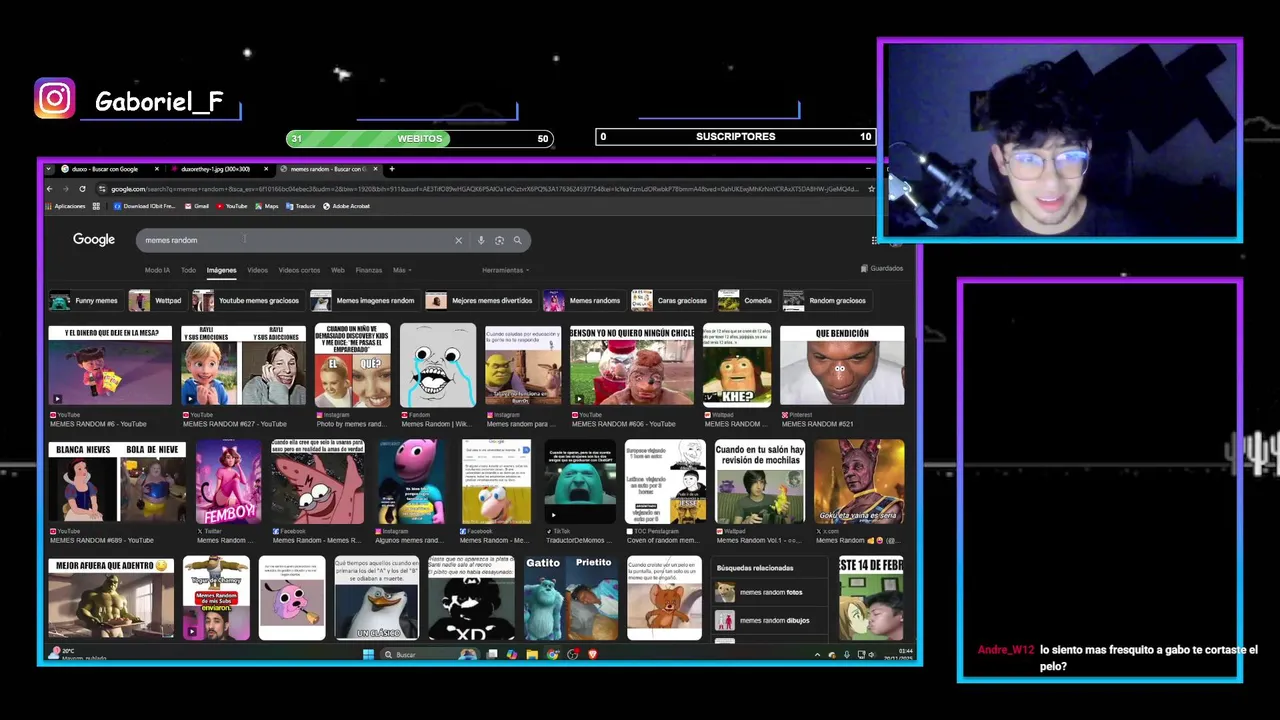Select the Imágenes tab
Screen dimensions: 1280x720
[221, 270]
